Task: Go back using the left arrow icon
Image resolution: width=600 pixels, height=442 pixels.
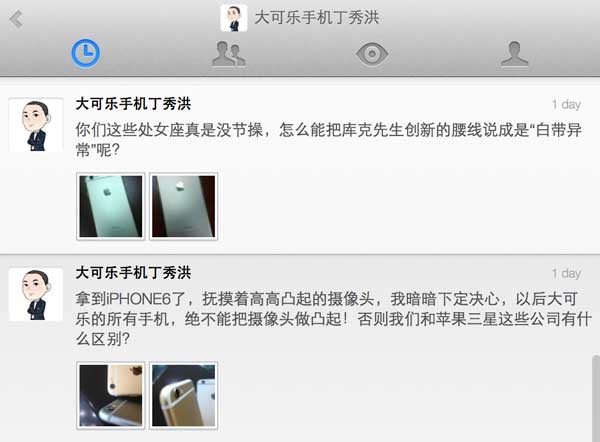Action: tap(16, 19)
